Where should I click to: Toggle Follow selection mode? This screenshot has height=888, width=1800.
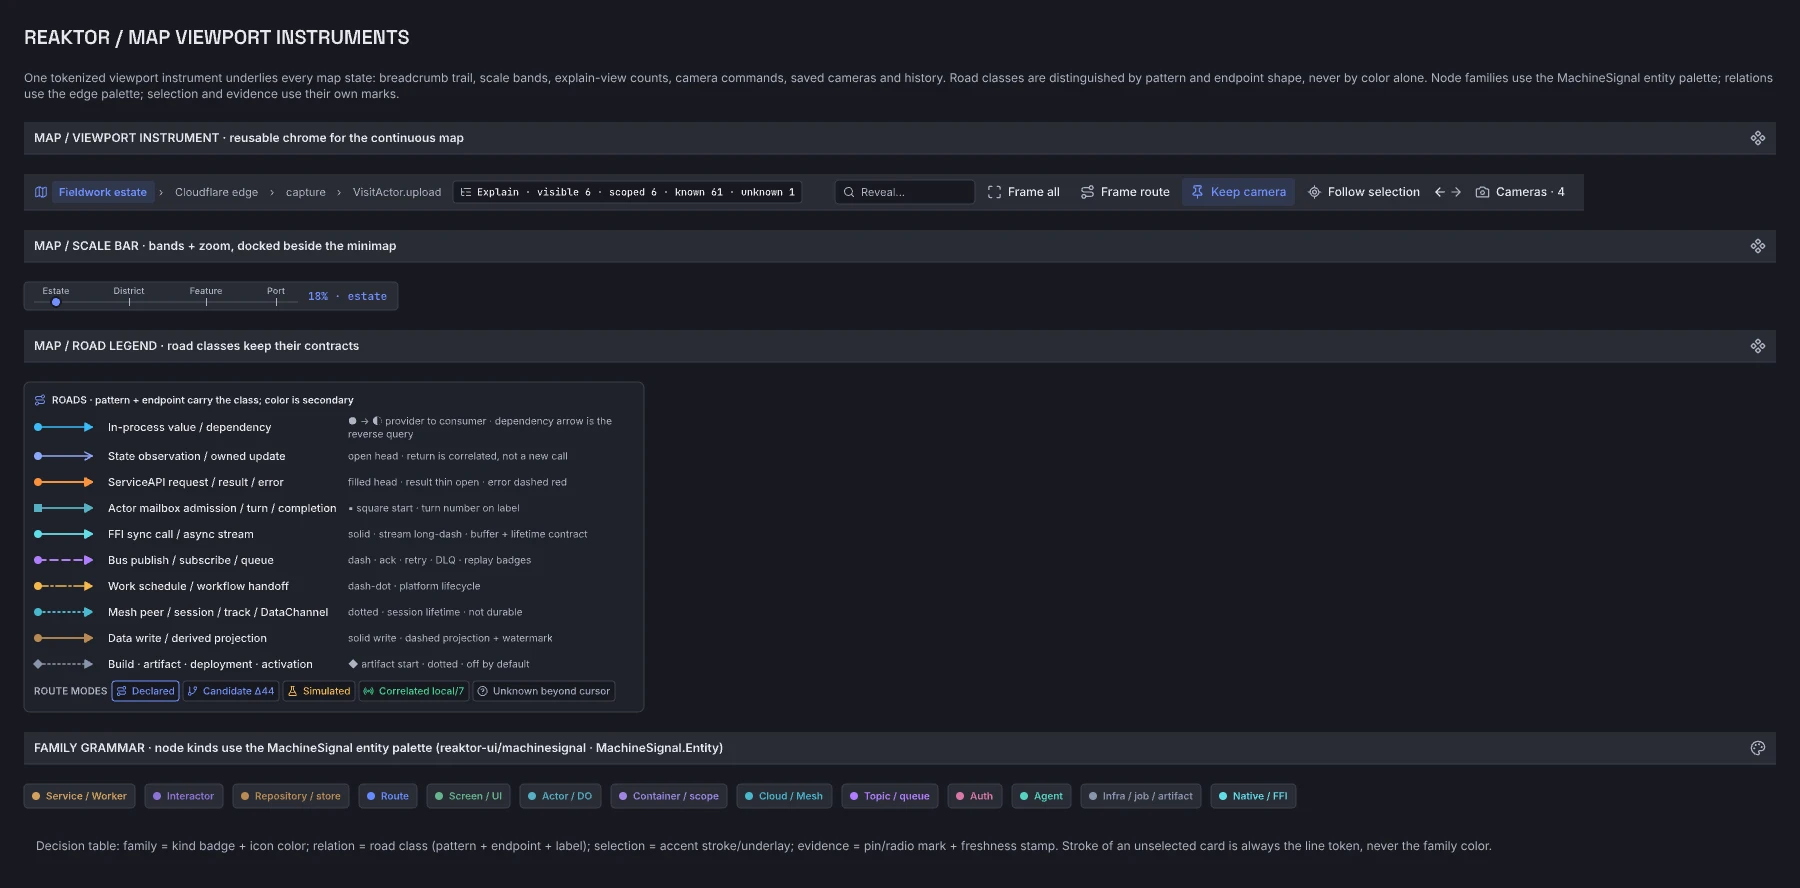(x=1364, y=192)
